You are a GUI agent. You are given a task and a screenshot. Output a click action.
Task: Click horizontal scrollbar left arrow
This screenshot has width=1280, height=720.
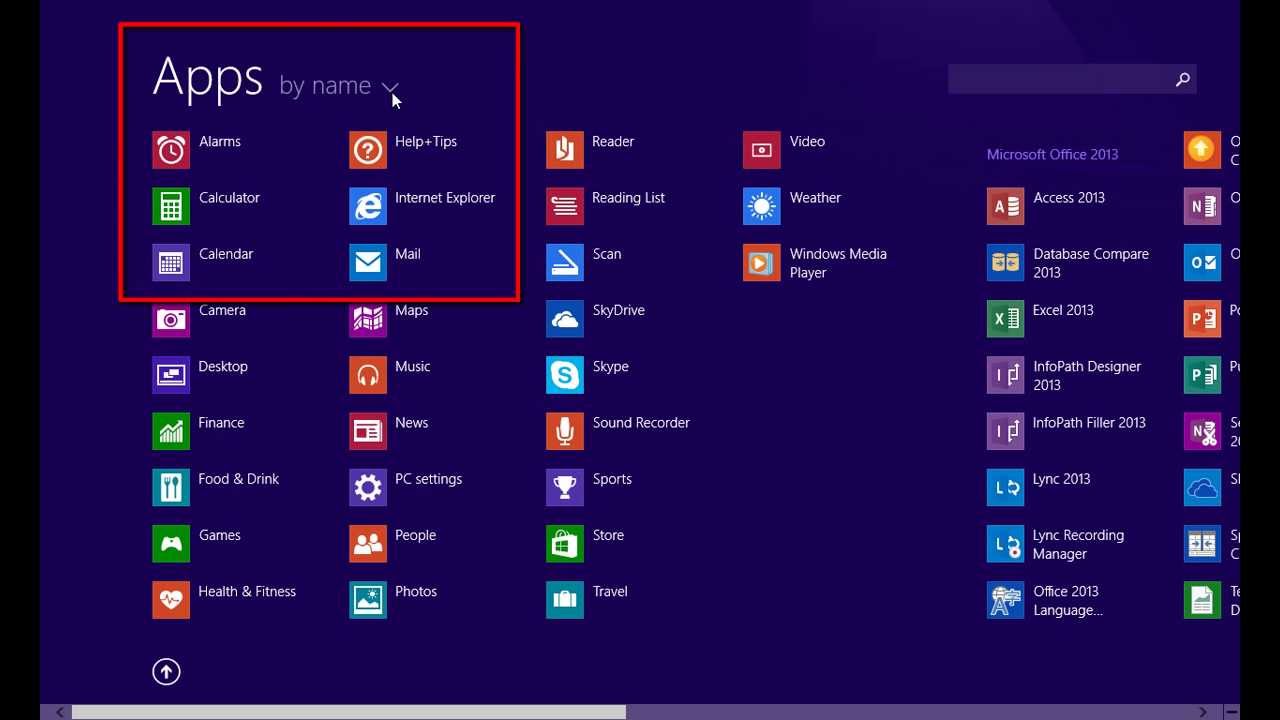pyautogui.click(x=59, y=712)
